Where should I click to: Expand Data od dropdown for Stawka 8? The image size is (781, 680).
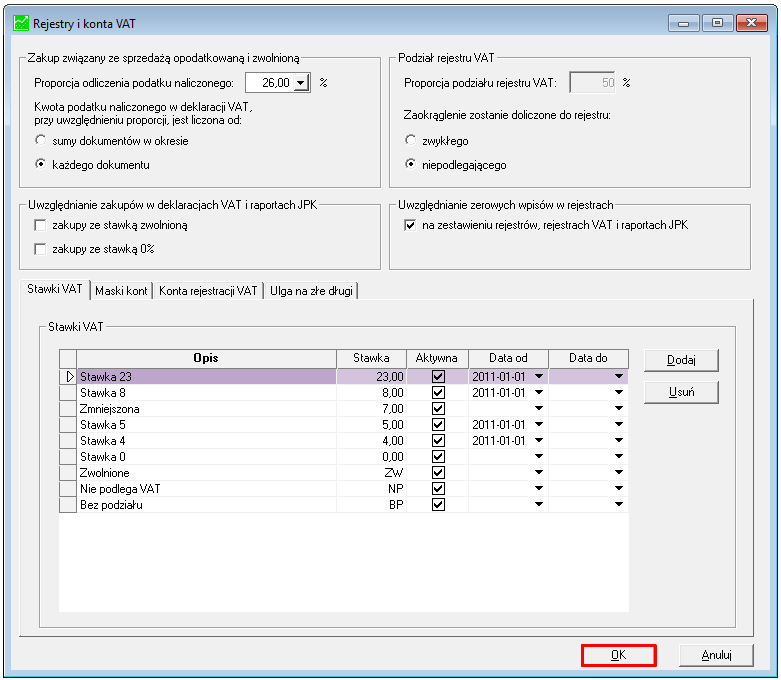click(x=539, y=393)
